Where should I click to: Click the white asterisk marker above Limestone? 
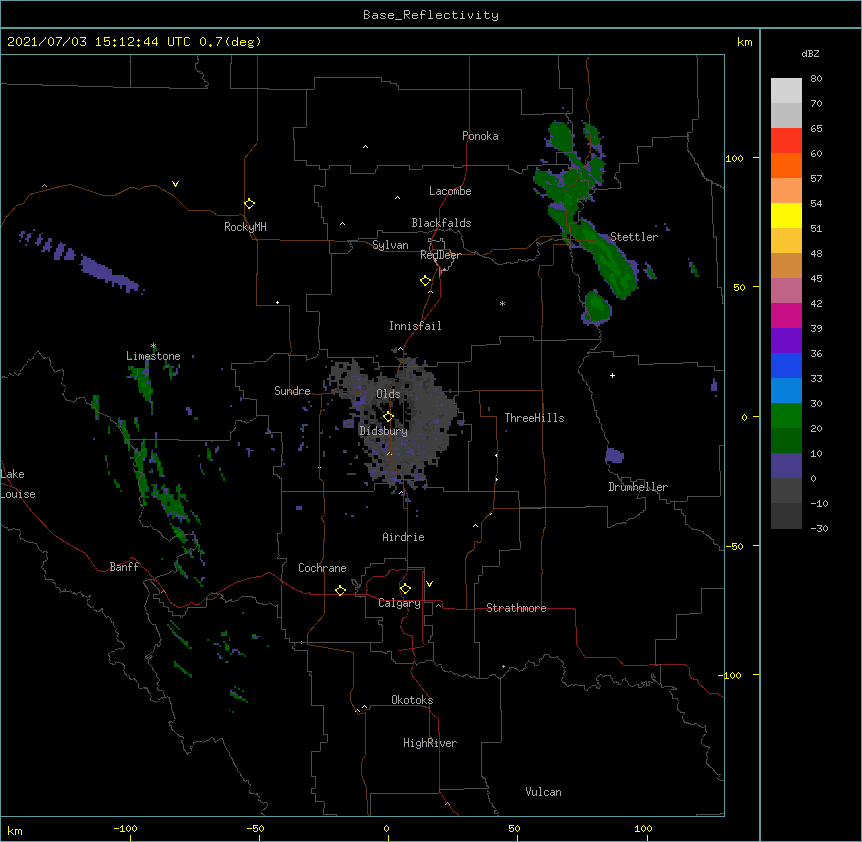(x=153, y=346)
